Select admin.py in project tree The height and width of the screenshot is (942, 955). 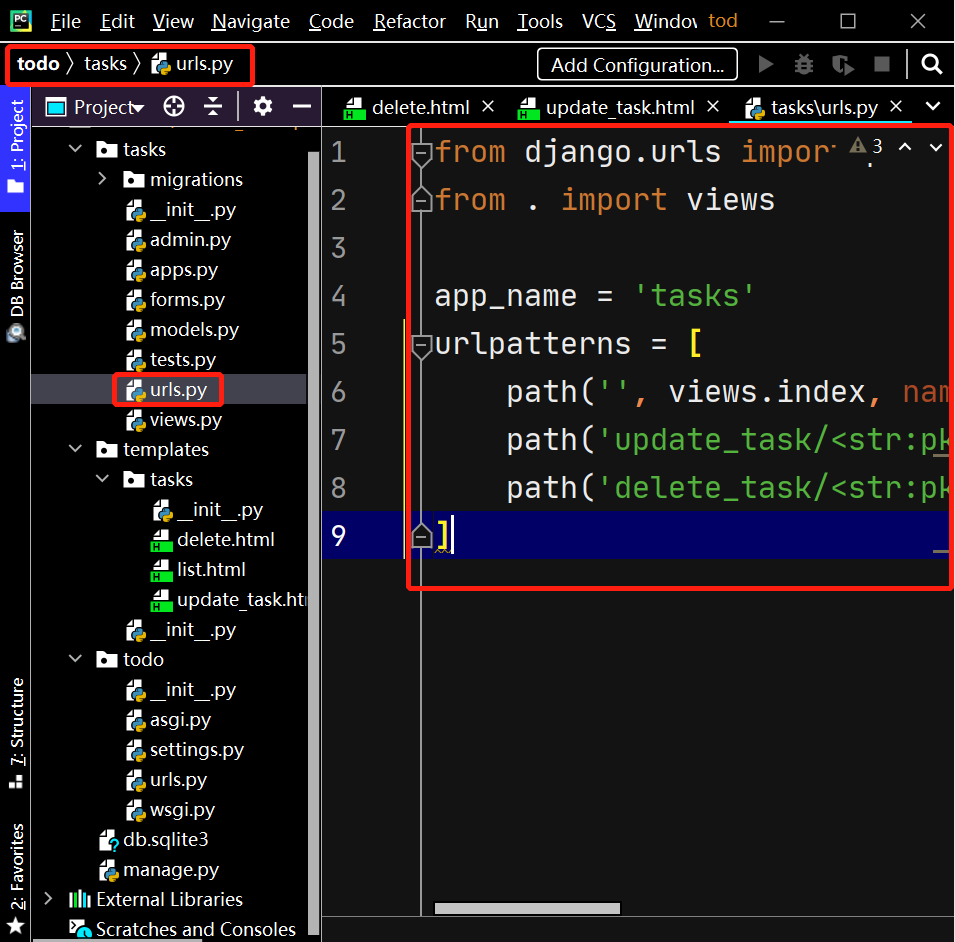click(x=178, y=240)
